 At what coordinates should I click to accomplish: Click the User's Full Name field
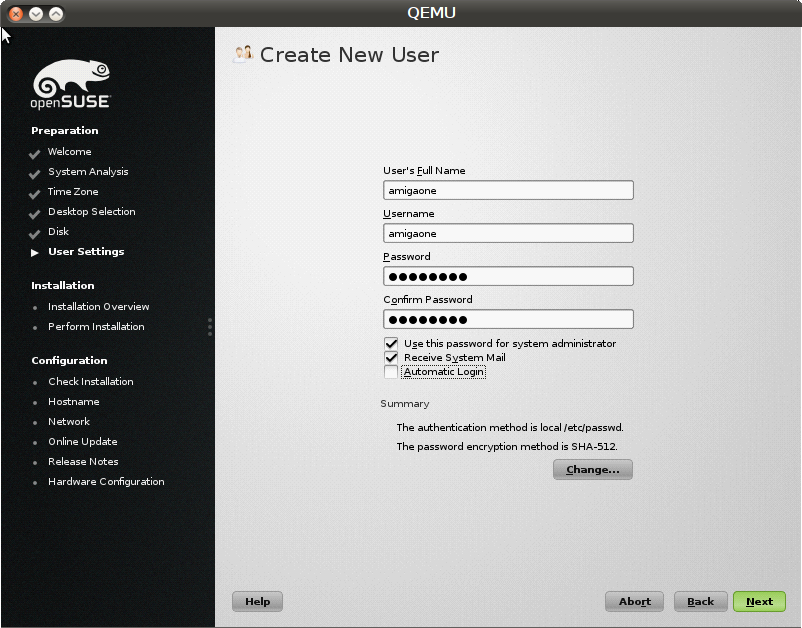[x=508, y=190]
